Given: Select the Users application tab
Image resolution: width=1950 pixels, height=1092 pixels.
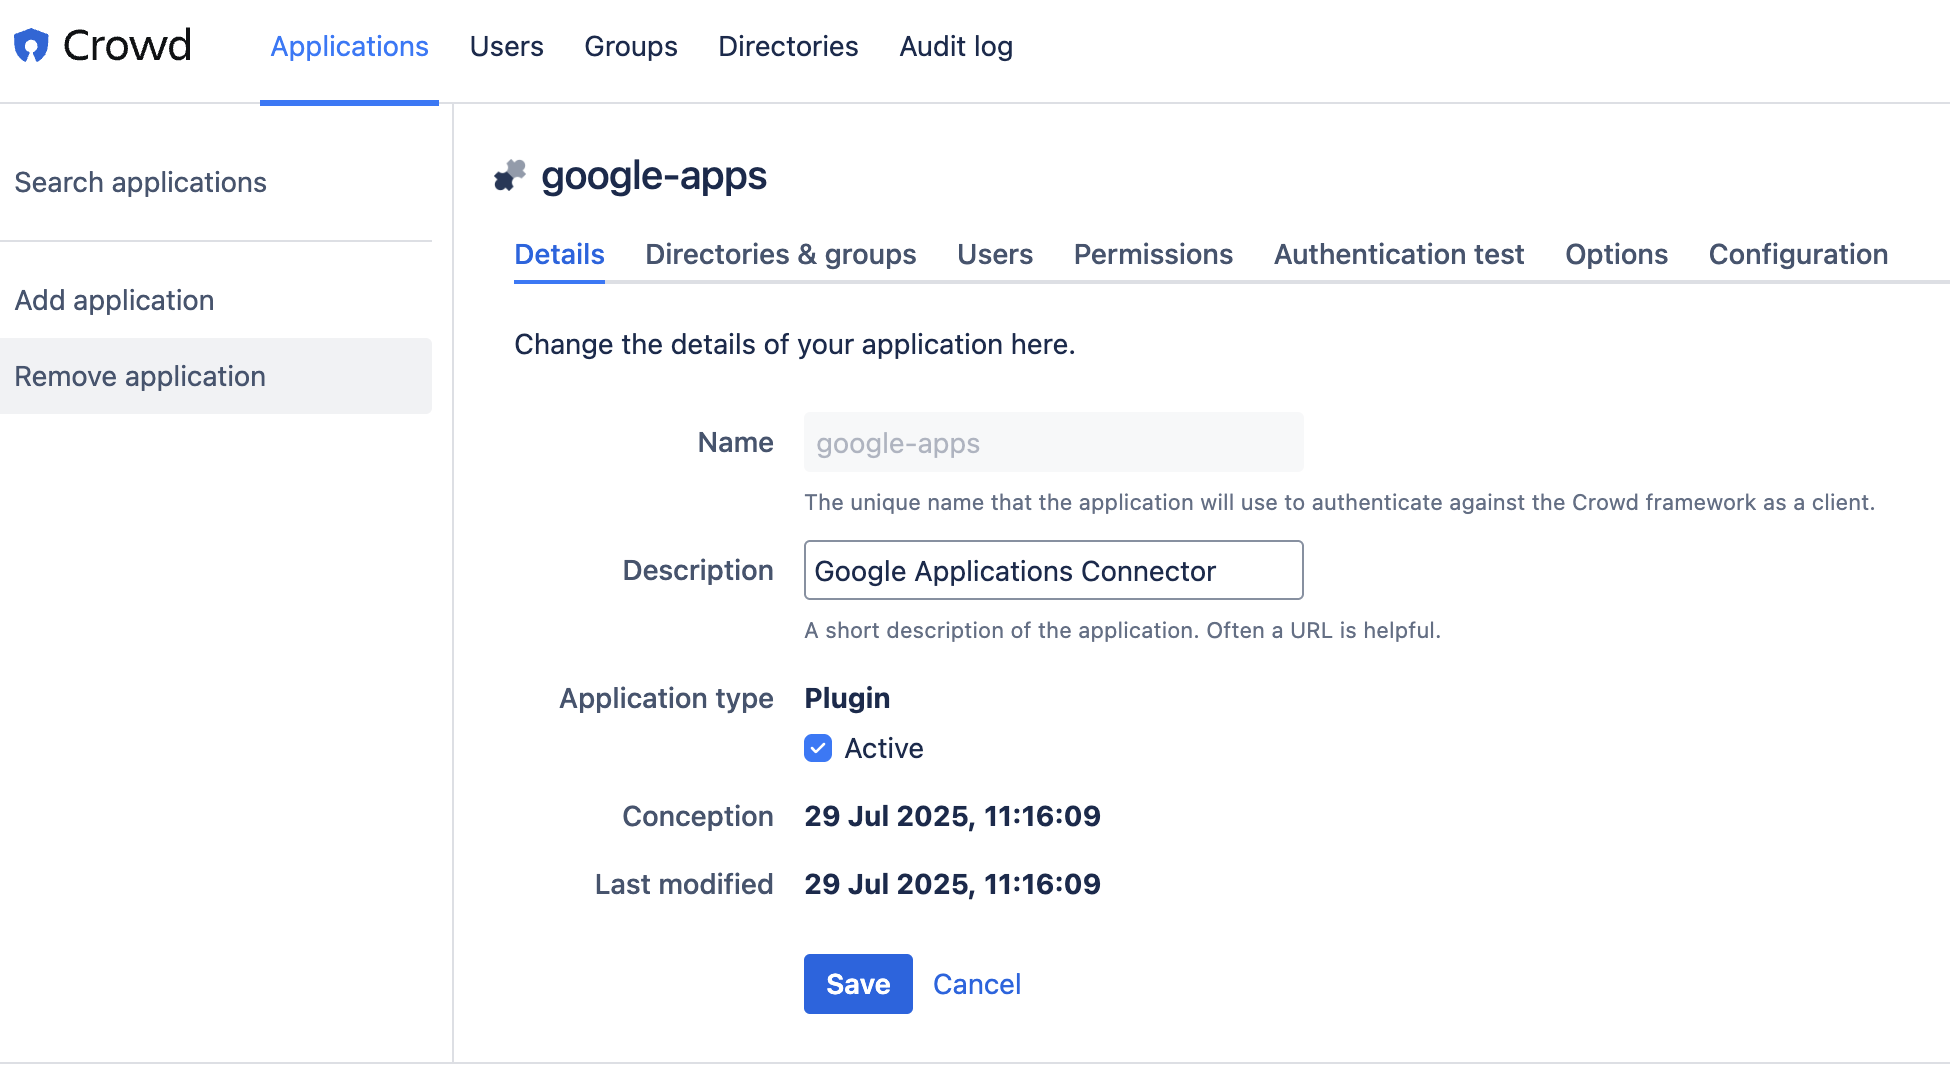Looking at the screenshot, I should 994,254.
